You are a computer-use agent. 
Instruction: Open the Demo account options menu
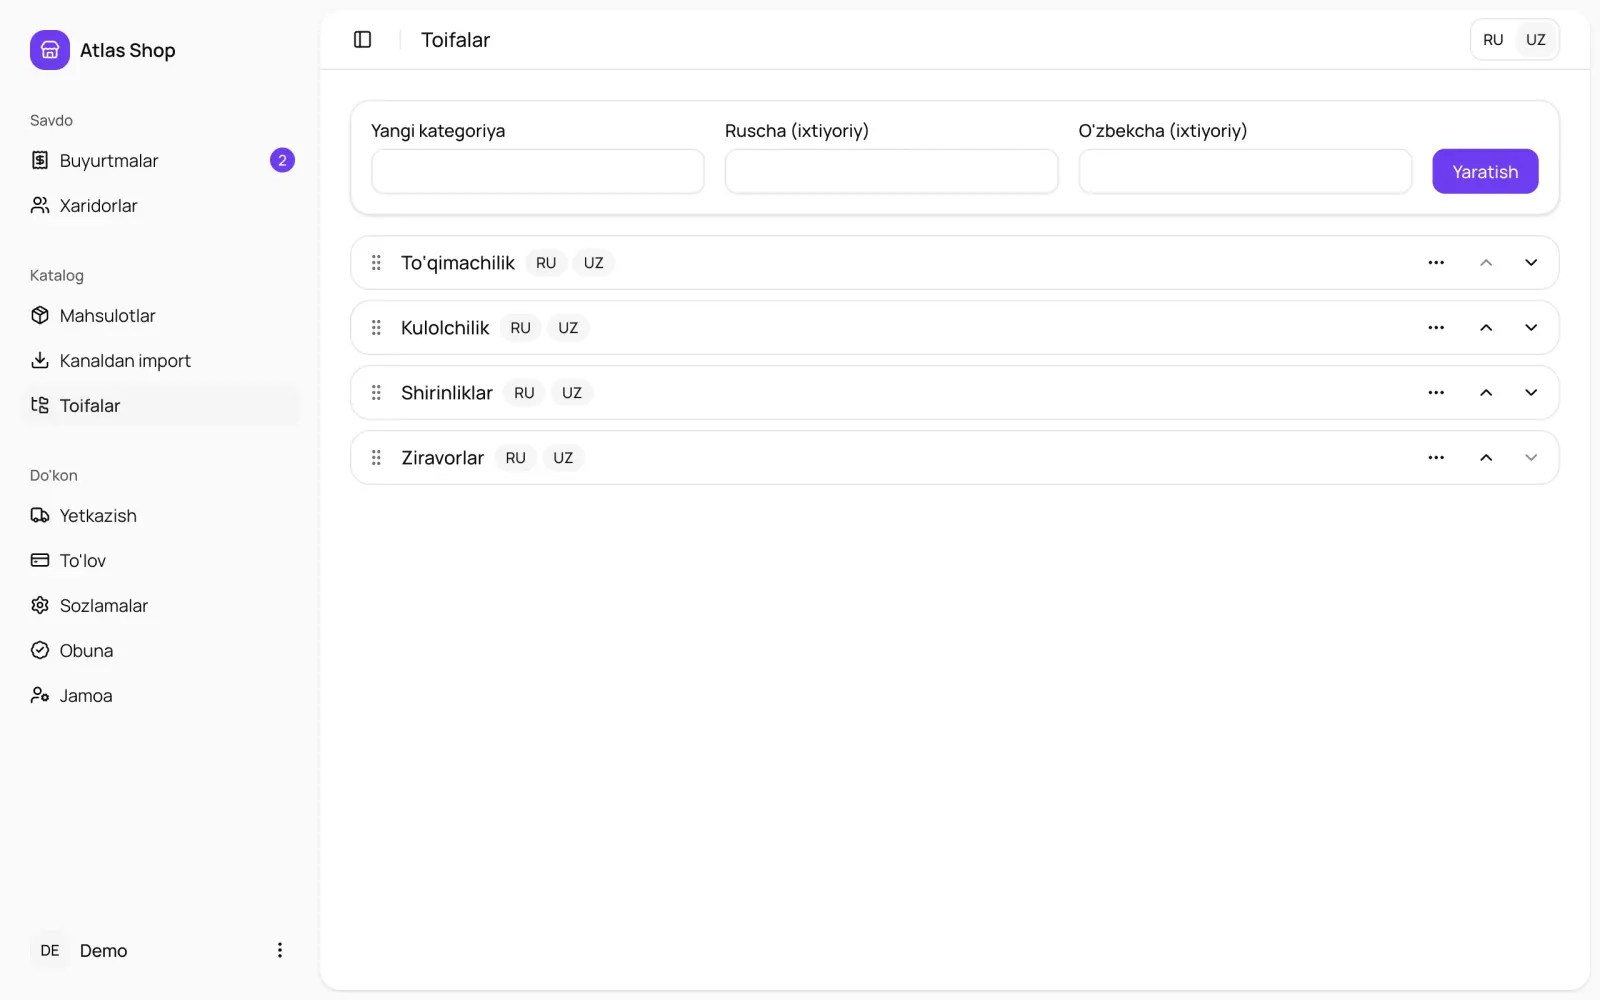point(280,950)
